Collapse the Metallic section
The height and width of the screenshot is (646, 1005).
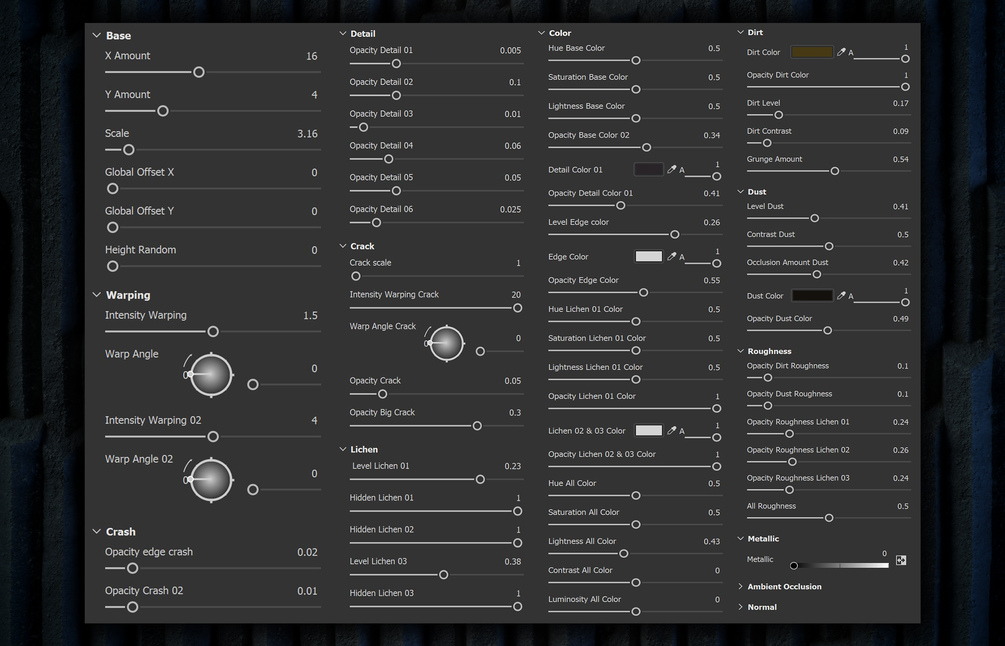tap(740, 538)
